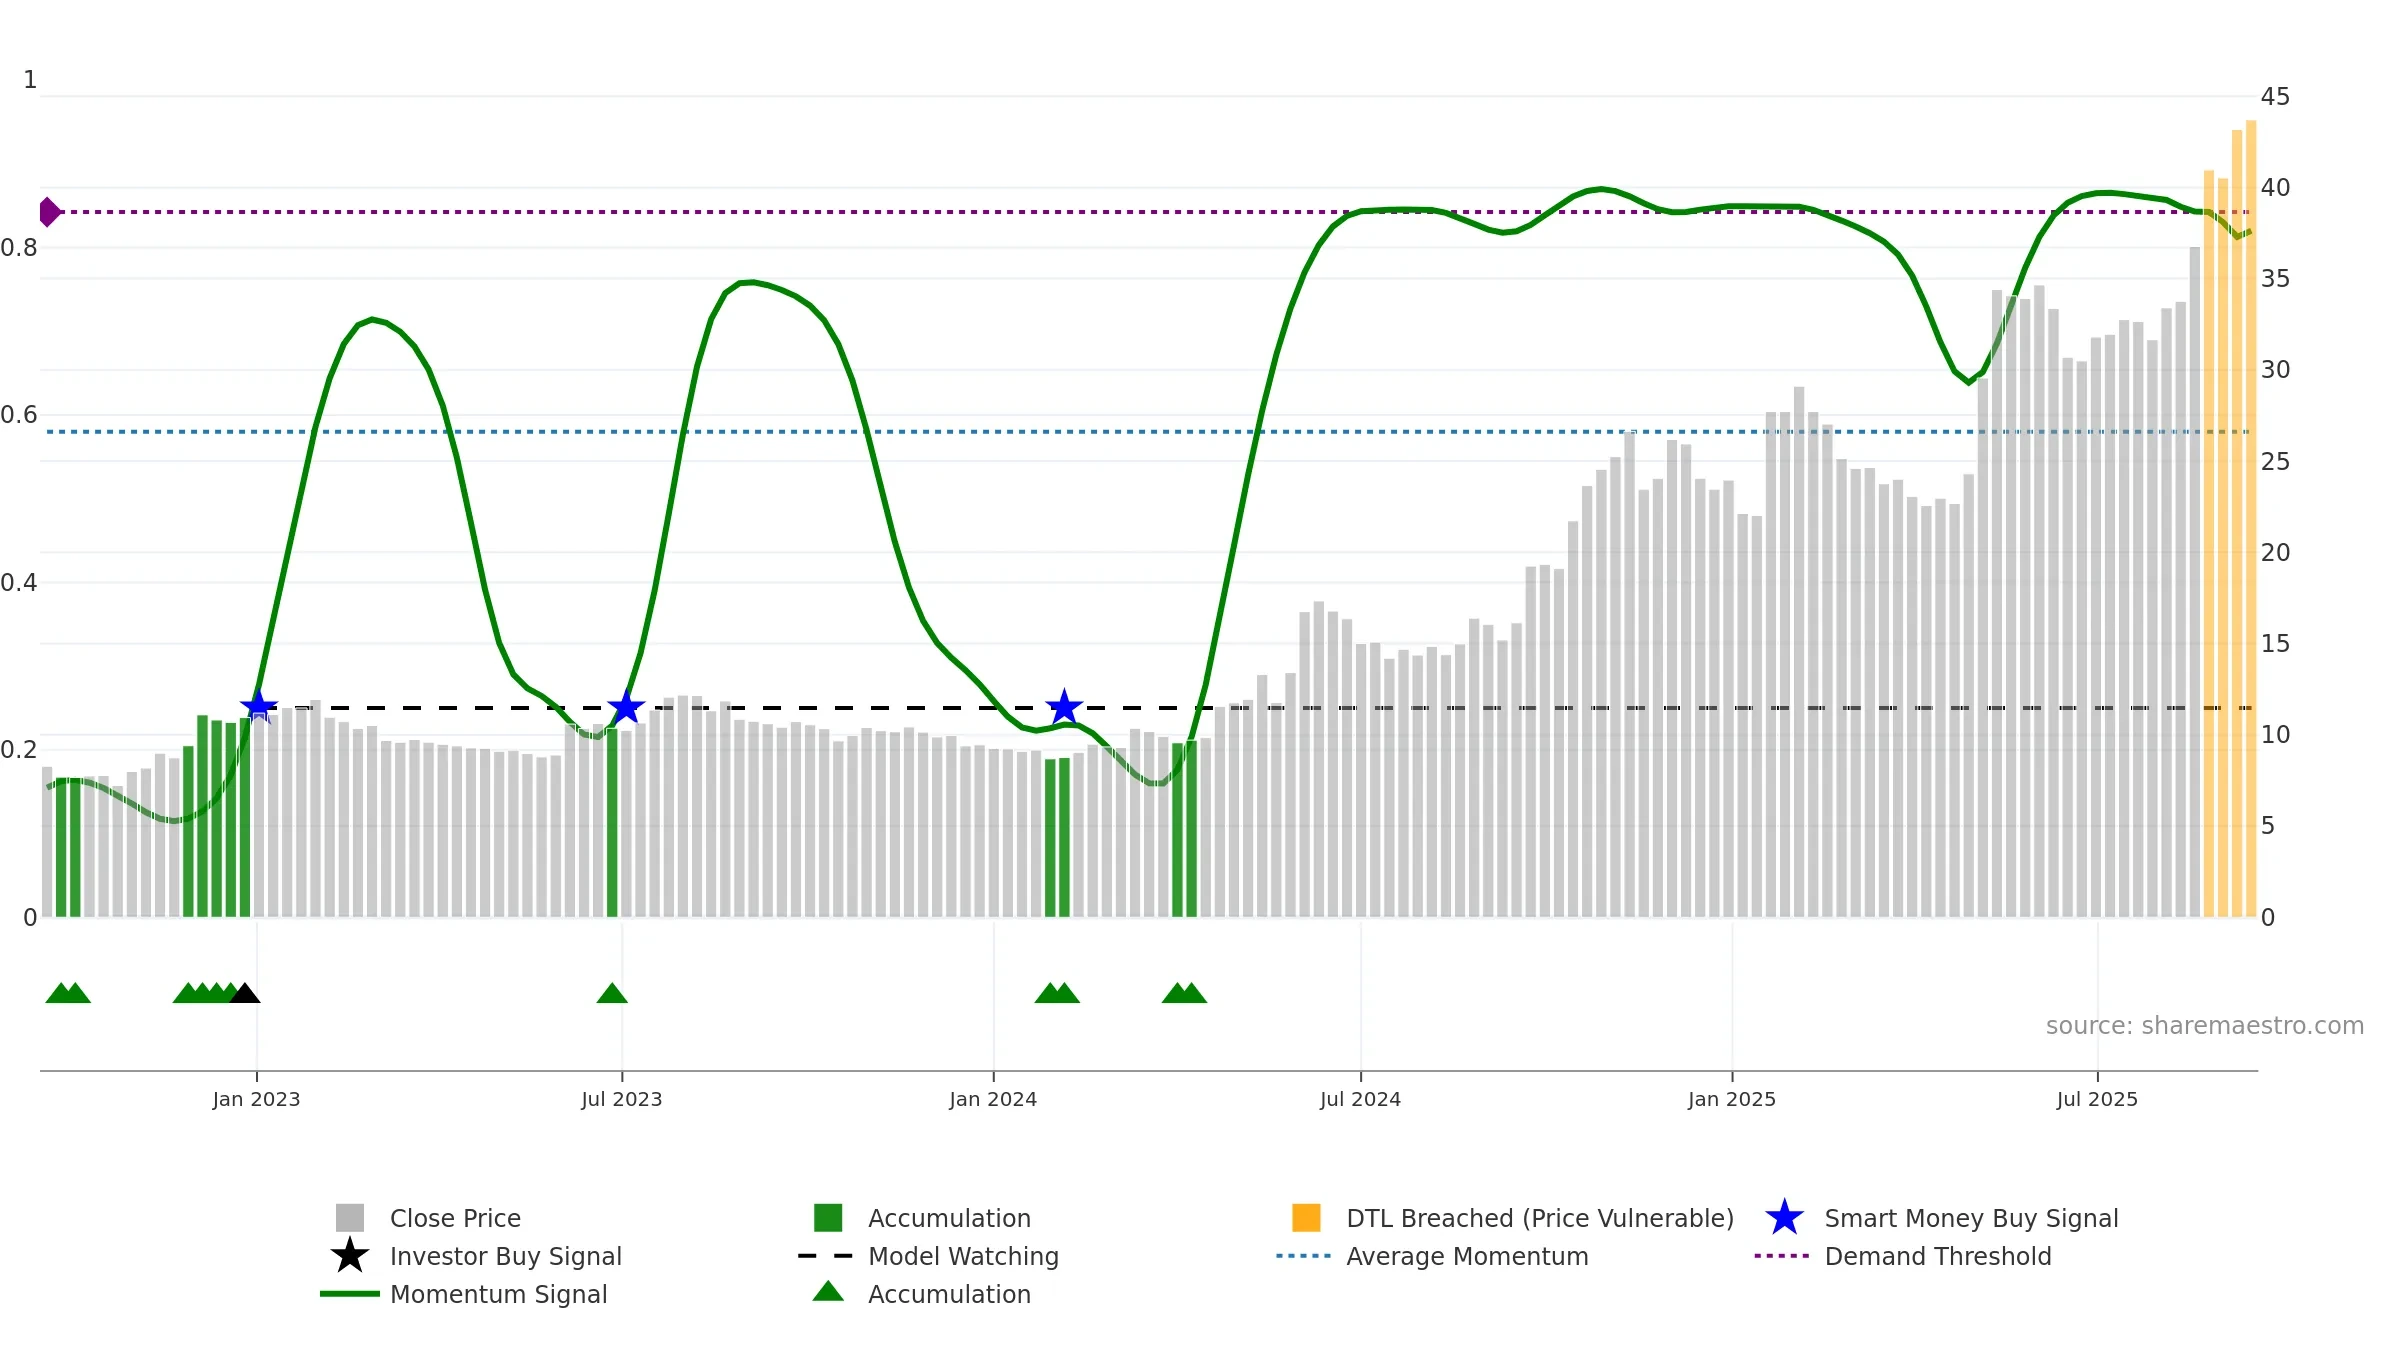Click the Smart Money Buy Signal blue star legend

click(x=1784, y=1218)
